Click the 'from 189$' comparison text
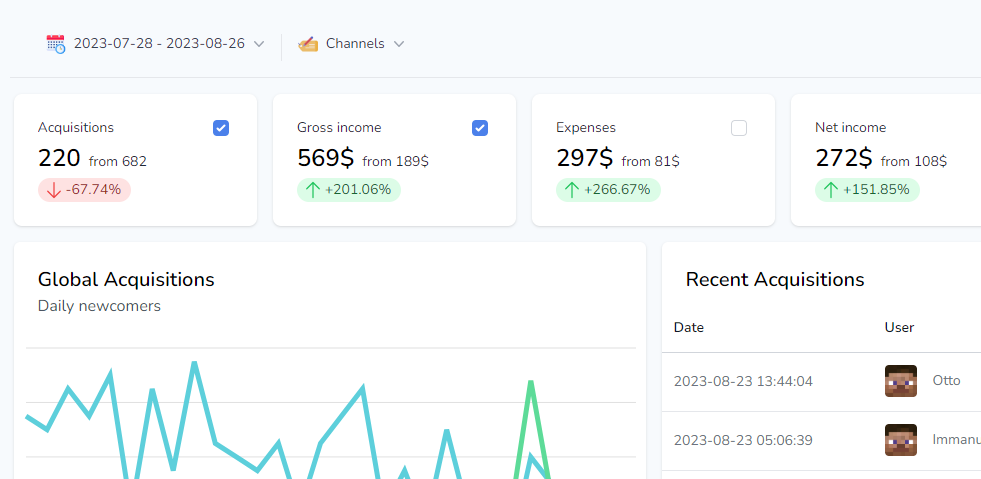Screen dimensions: 981x479 (395, 161)
